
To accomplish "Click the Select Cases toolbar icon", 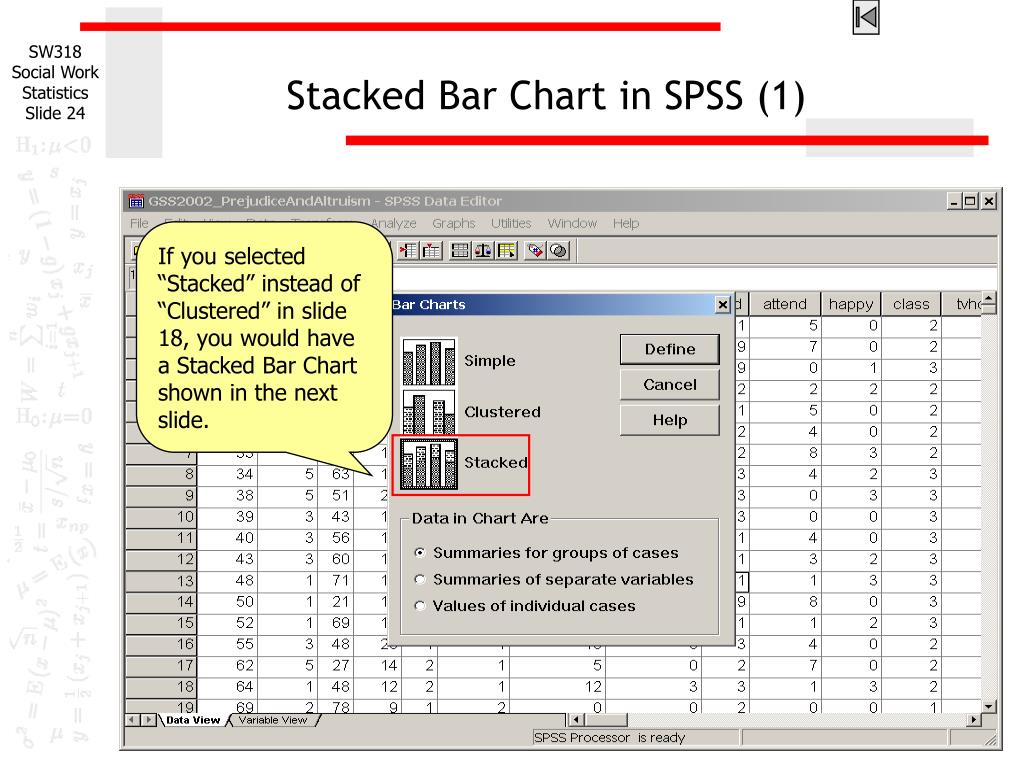I will (506, 251).
